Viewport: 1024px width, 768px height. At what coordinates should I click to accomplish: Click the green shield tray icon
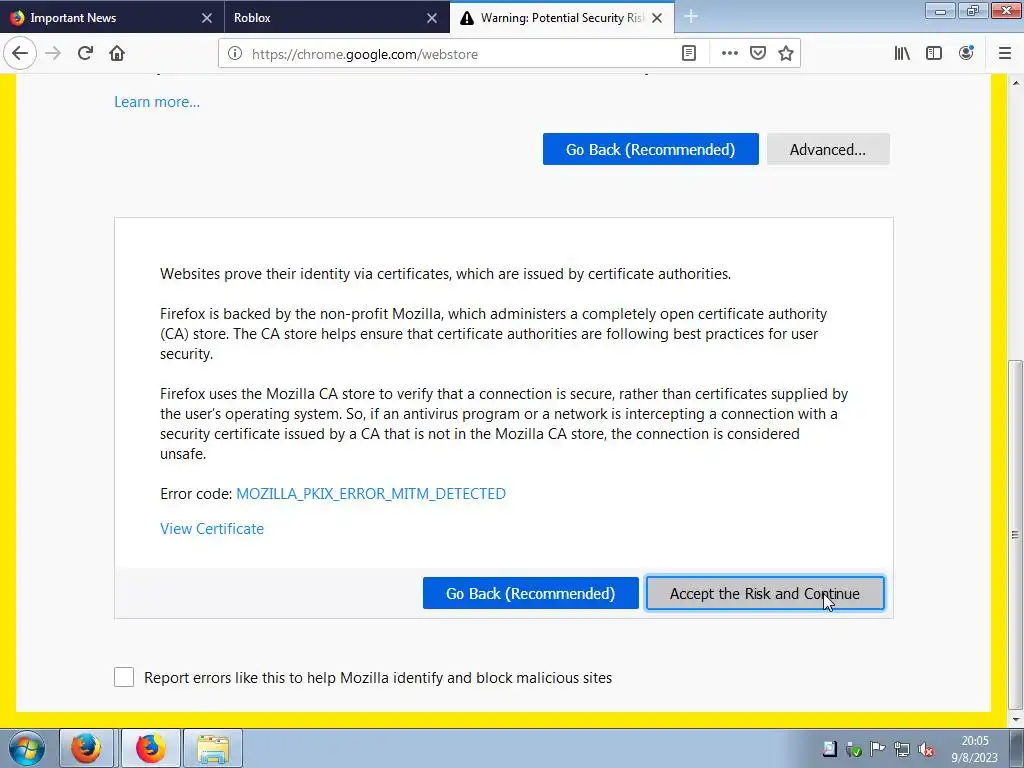[854, 749]
